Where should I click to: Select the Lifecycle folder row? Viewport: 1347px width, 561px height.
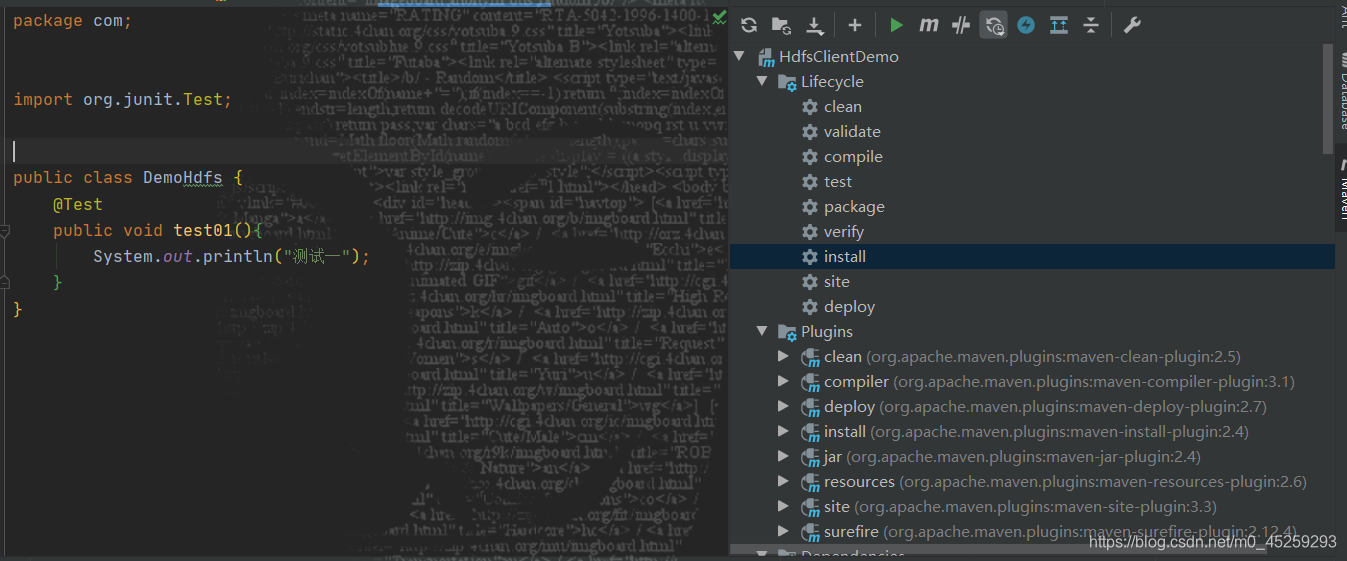click(x=1032, y=81)
